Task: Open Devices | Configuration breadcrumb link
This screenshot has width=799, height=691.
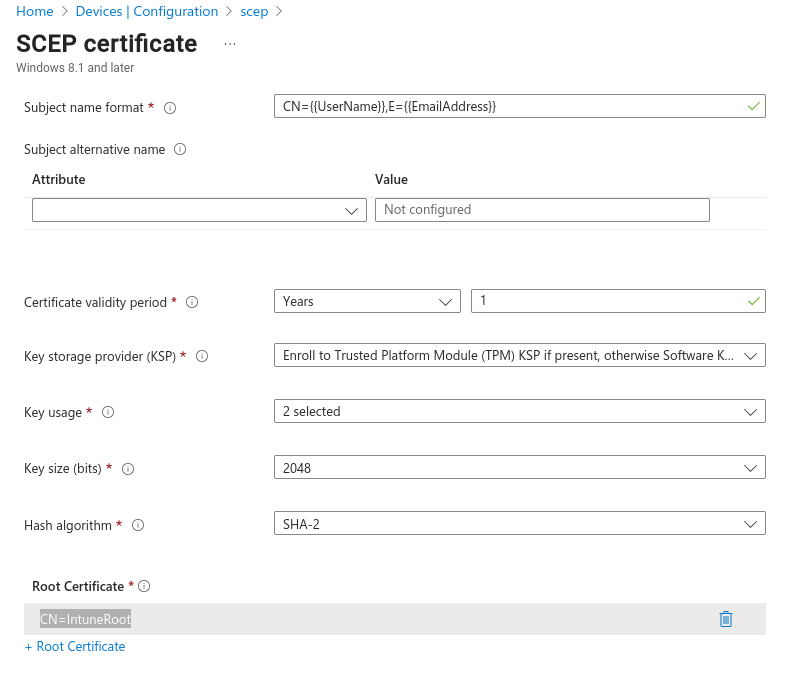Action: (146, 12)
